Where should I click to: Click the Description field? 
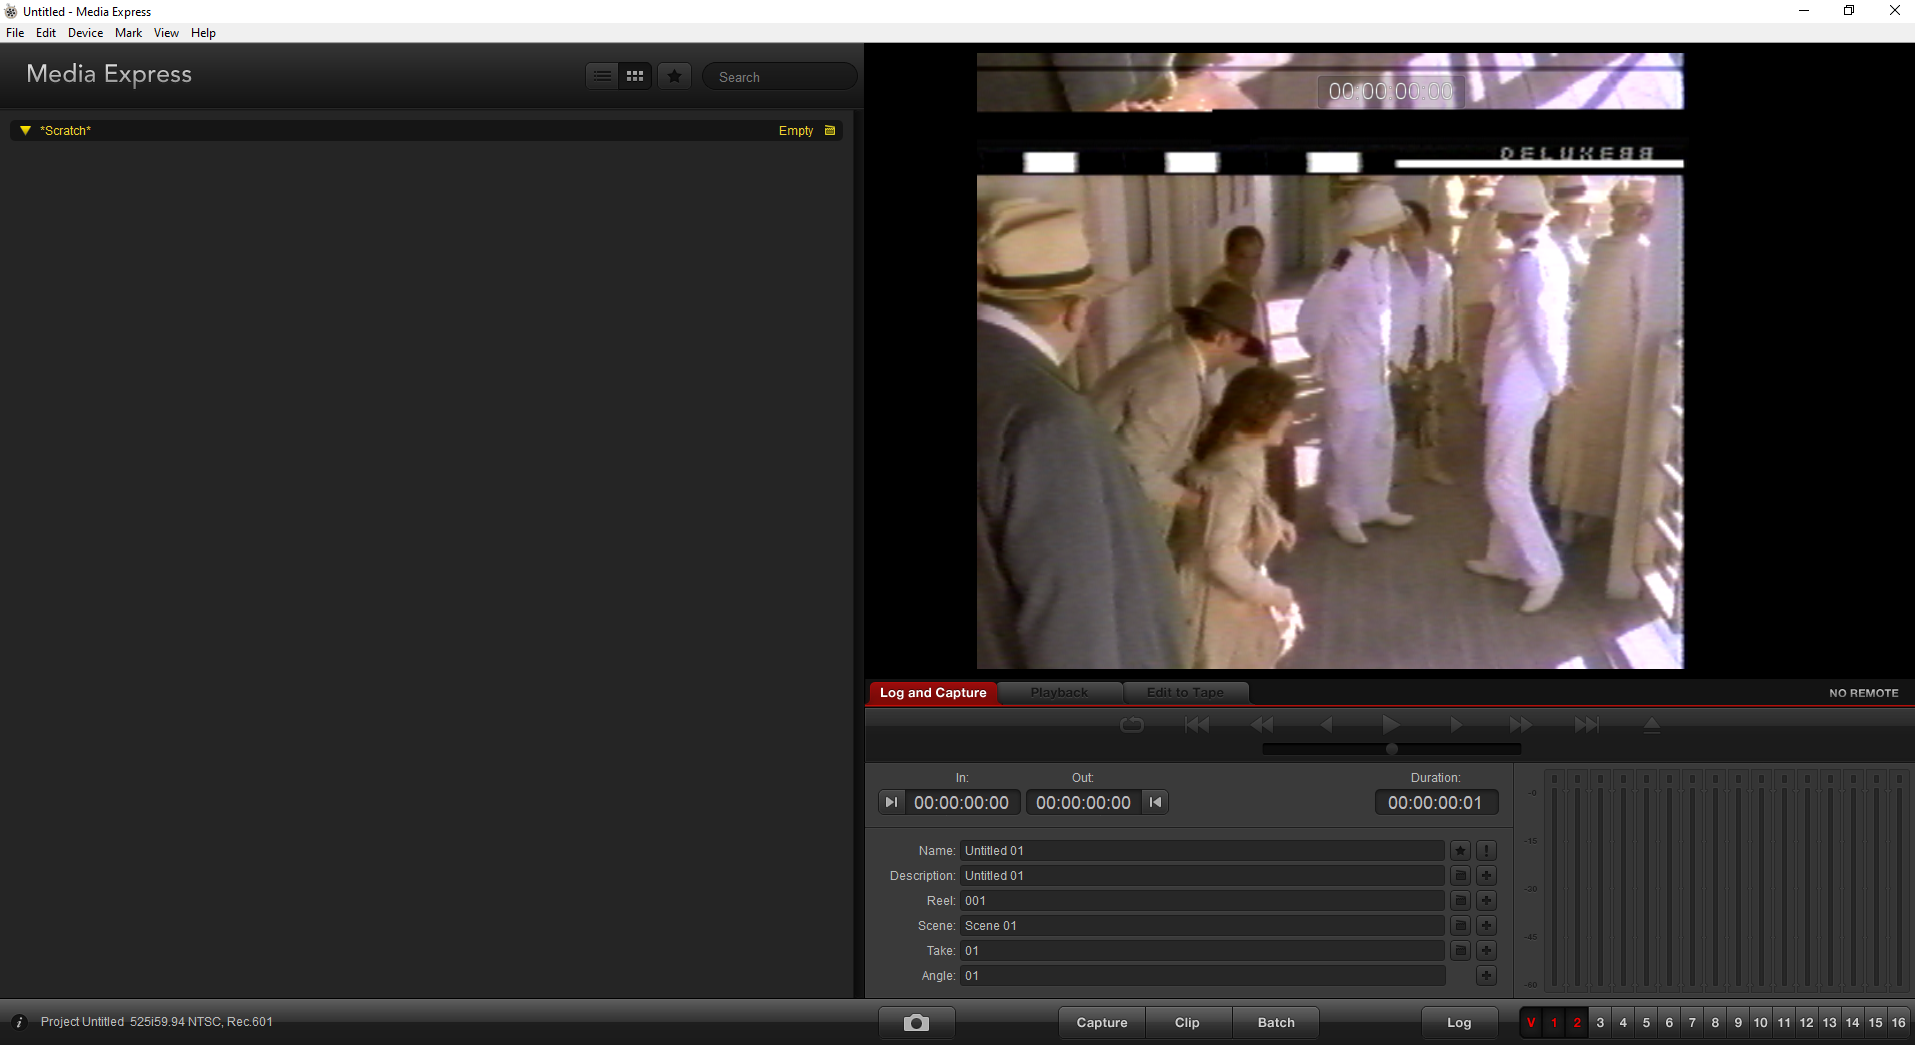click(x=1202, y=876)
